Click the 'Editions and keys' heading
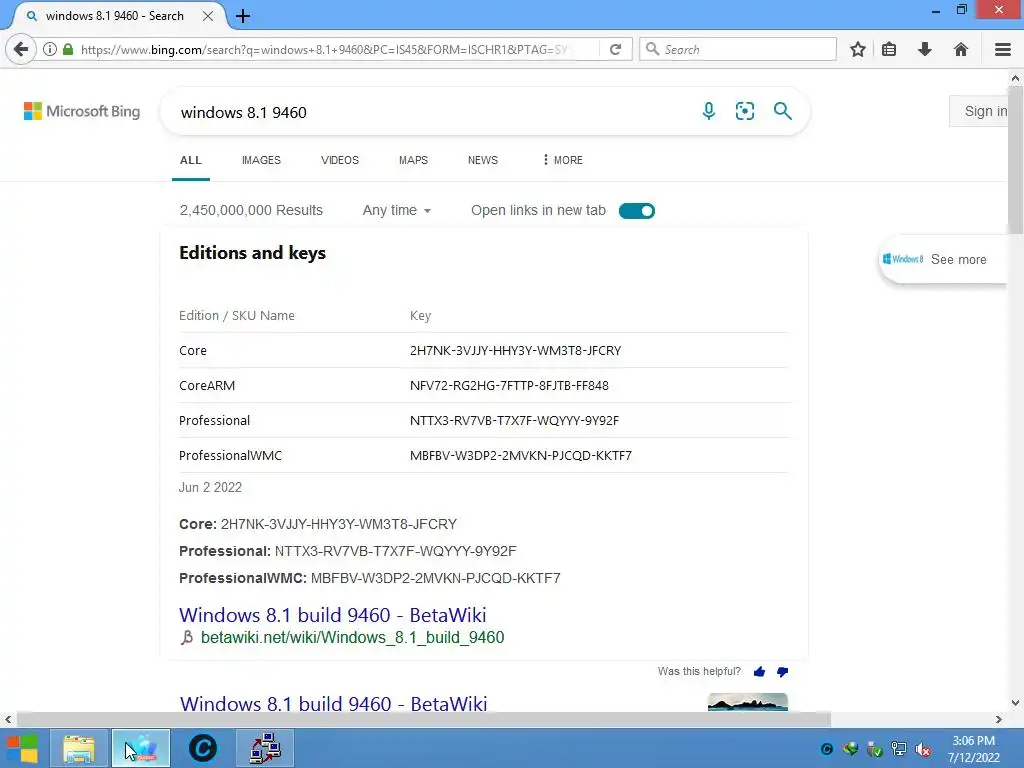Viewport: 1024px width, 768px height. coord(252,253)
